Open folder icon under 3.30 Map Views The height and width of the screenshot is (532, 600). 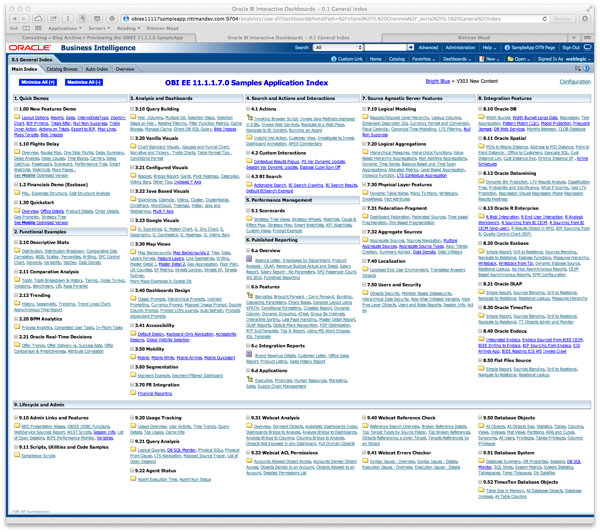pyautogui.click(x=133, y=252)
